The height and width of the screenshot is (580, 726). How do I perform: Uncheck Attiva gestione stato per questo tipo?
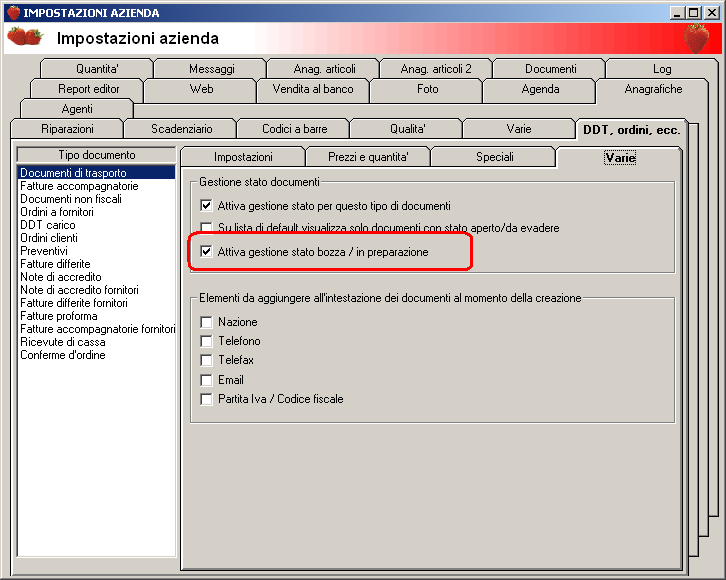tap(206, 206)
